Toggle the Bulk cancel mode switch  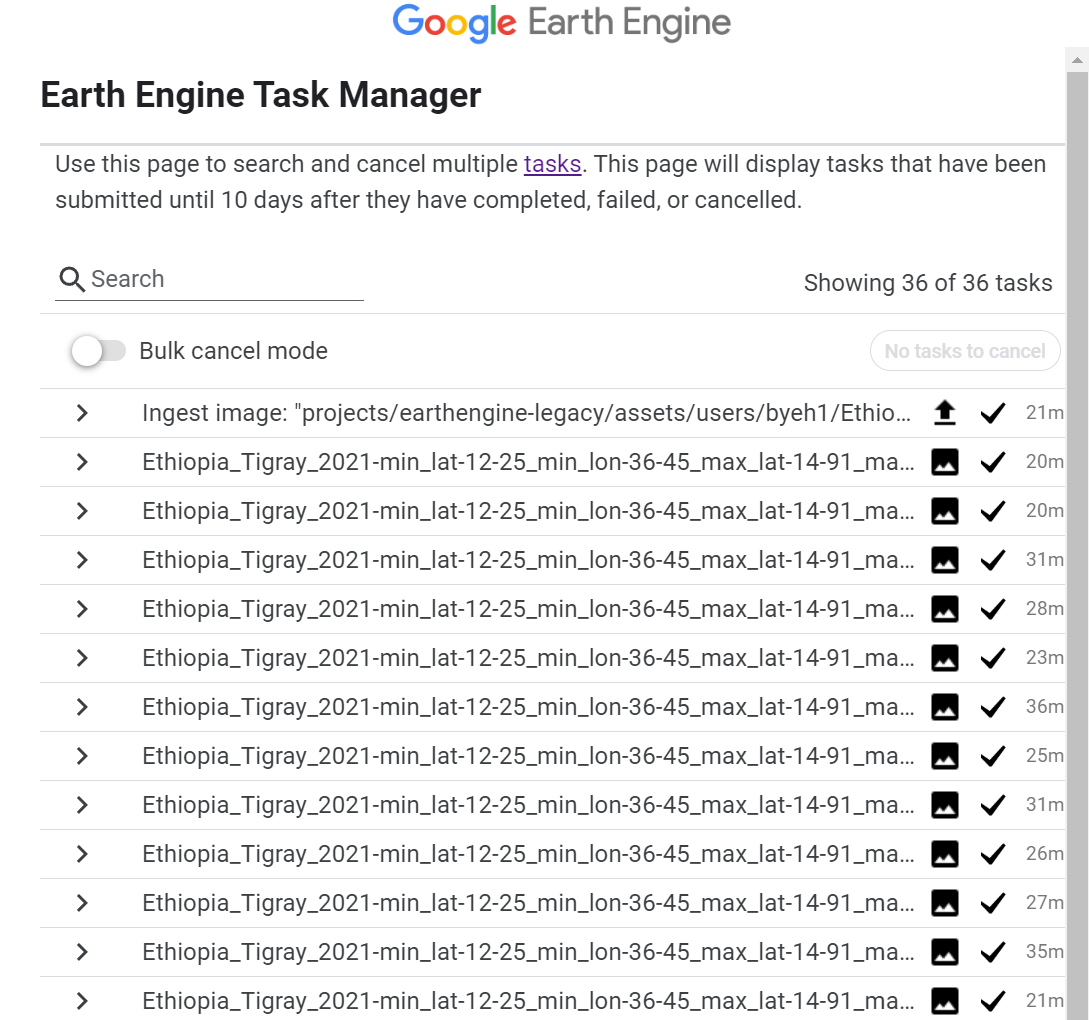(98, 351)
